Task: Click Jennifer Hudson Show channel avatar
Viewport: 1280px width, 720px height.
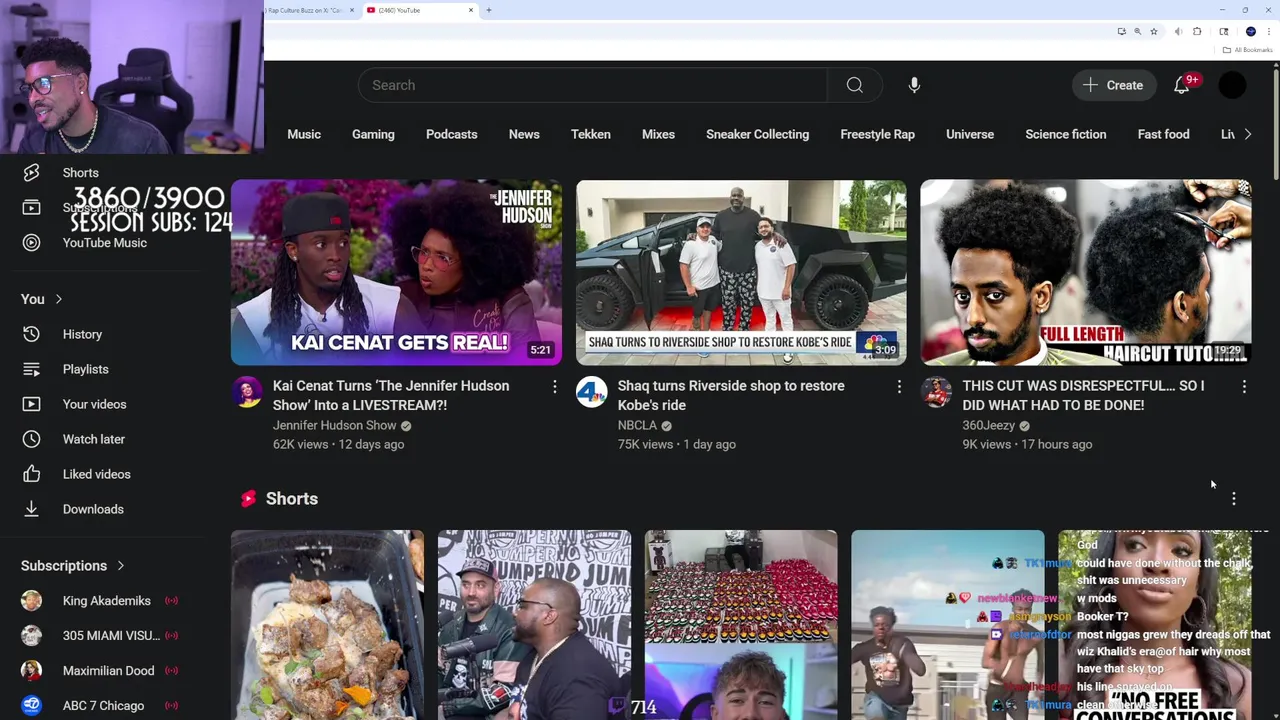Action: pyautogui.click(x=247, y=392)
